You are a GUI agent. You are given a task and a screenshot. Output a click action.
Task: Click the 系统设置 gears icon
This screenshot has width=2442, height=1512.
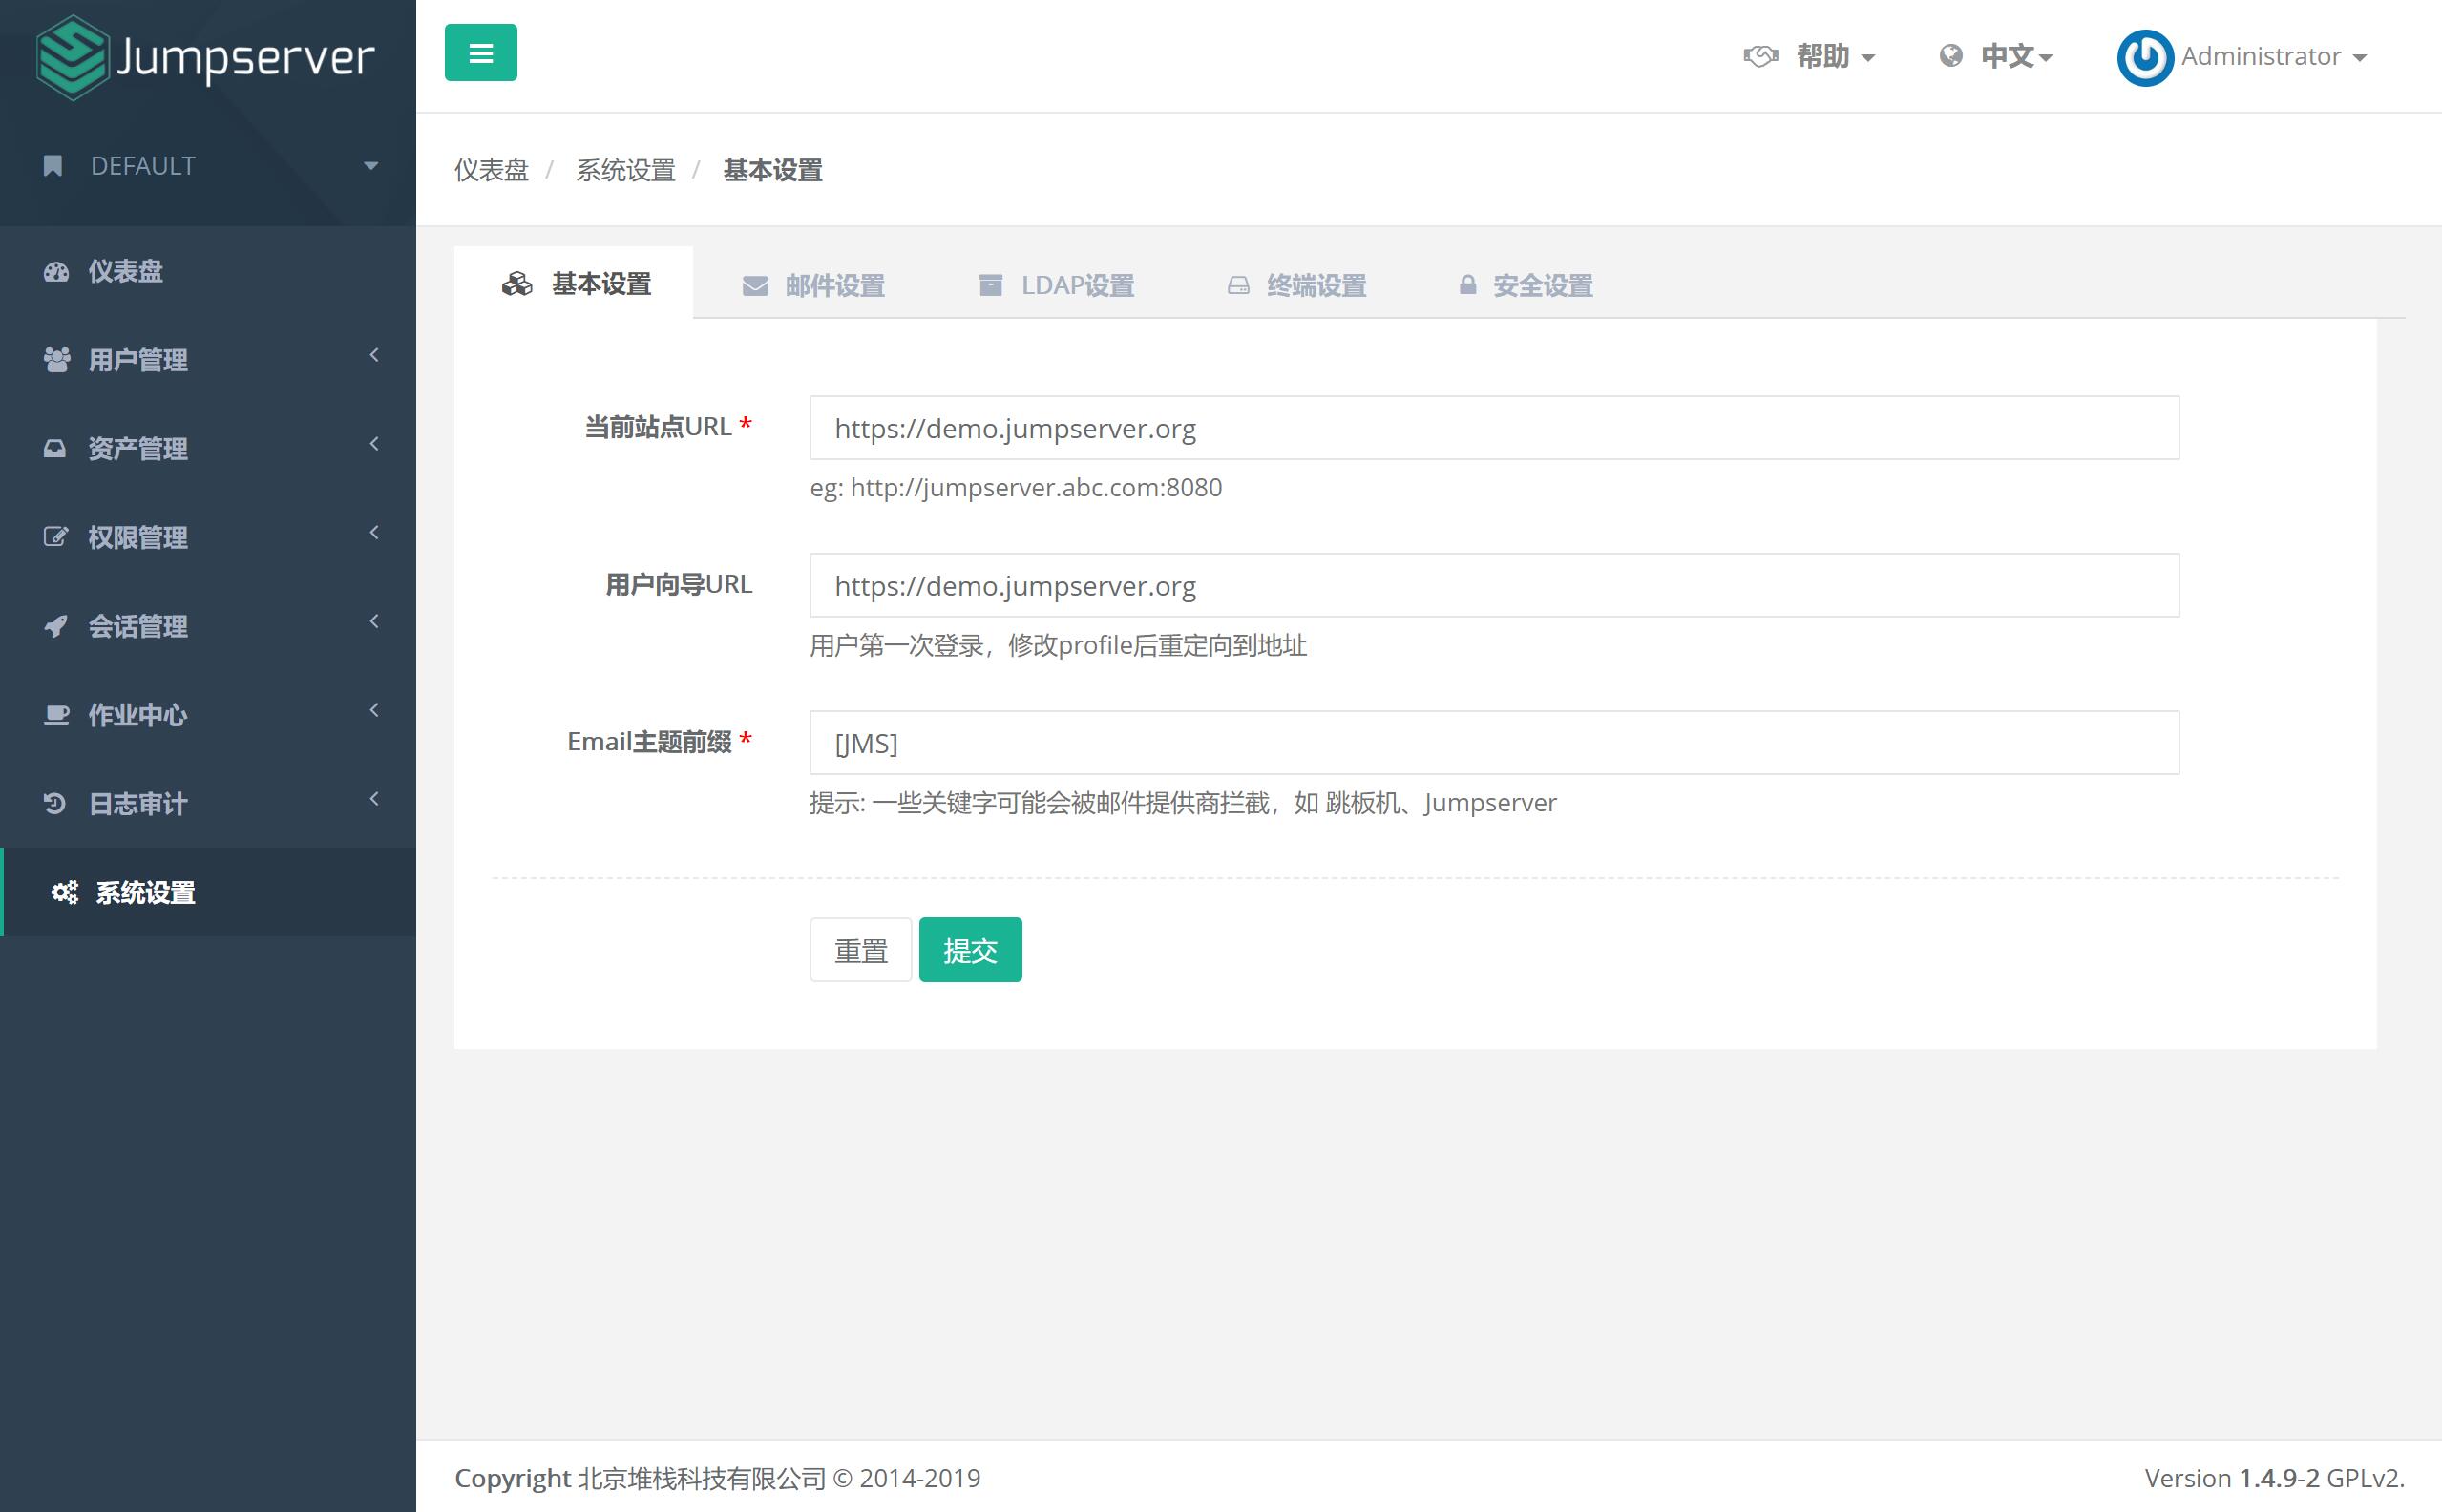tap(65, 892)
